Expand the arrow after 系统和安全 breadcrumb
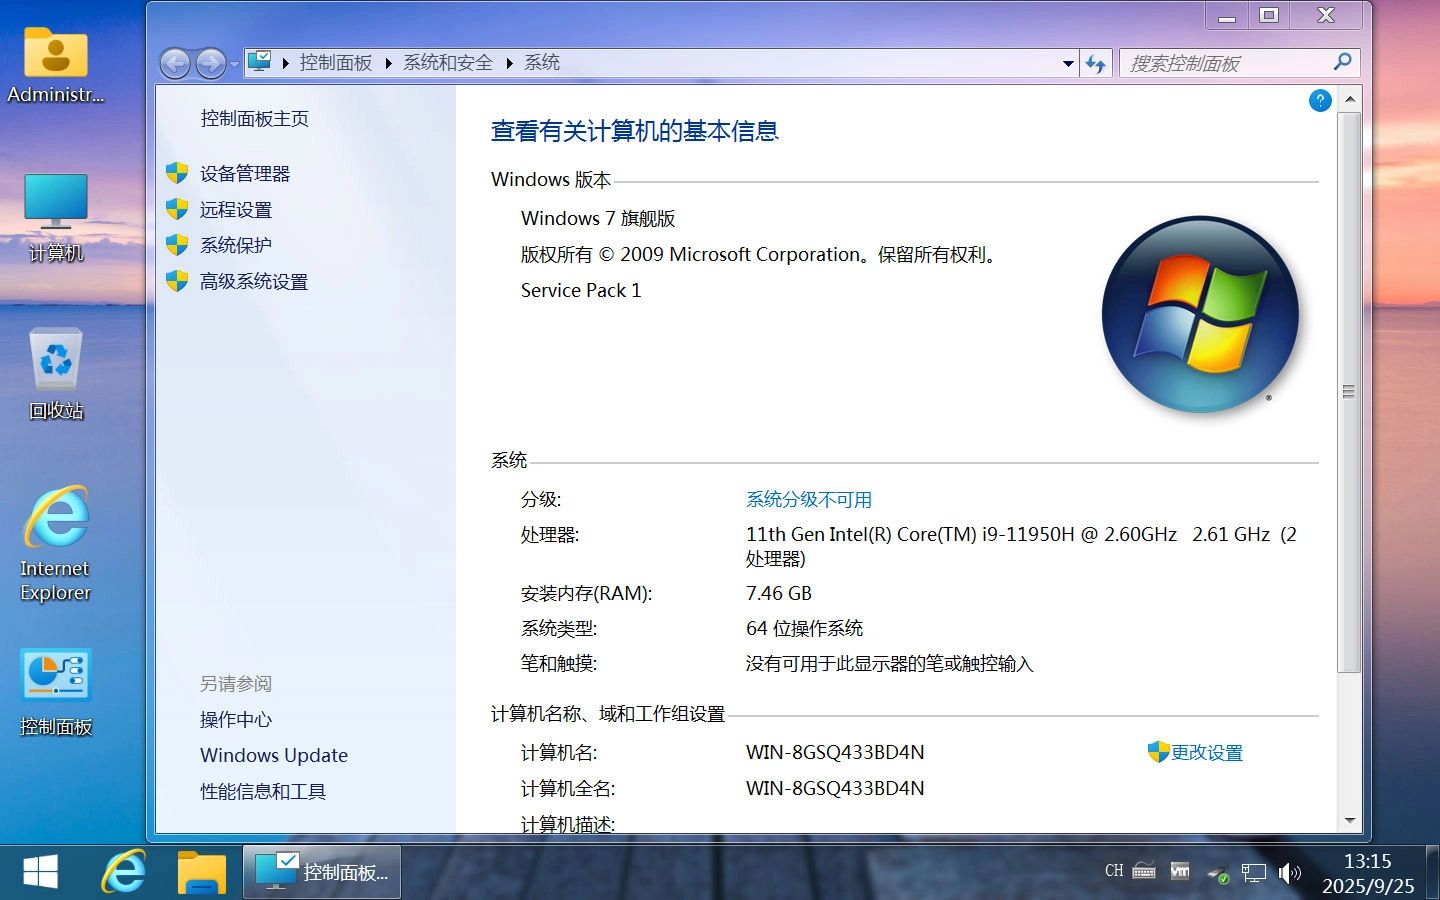 point(508,62)
